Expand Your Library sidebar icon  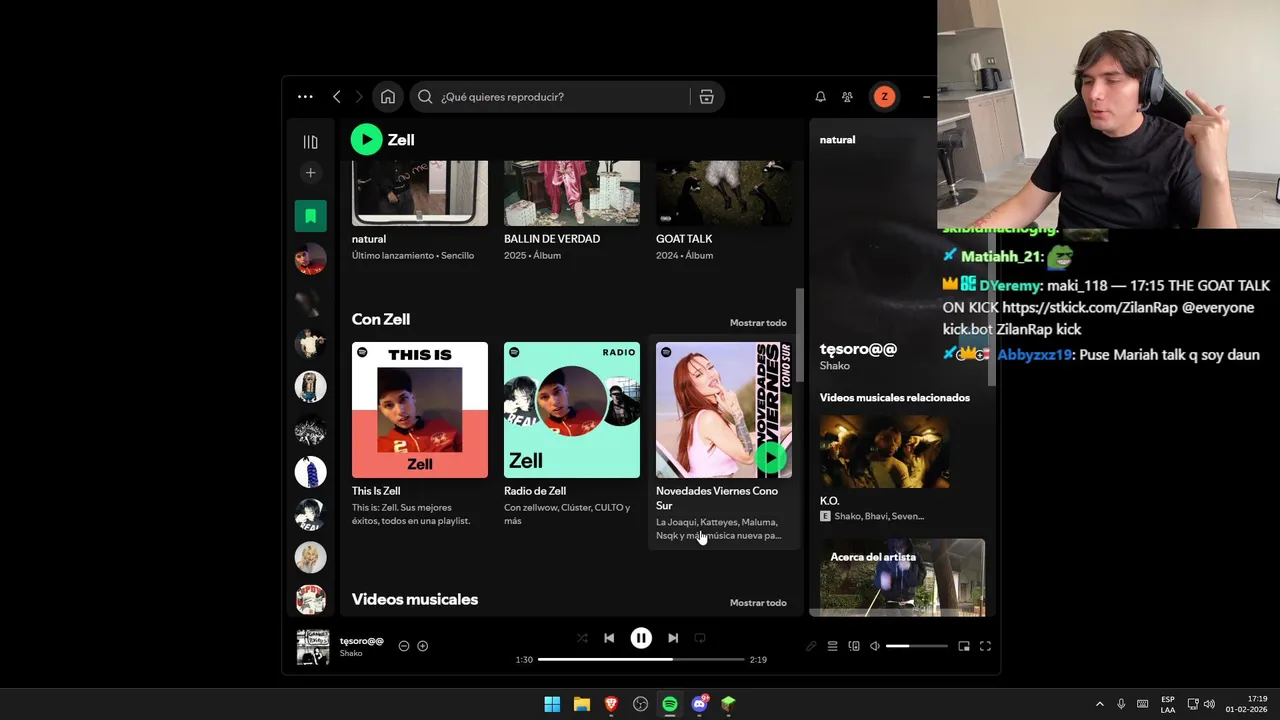click(310, 142)
